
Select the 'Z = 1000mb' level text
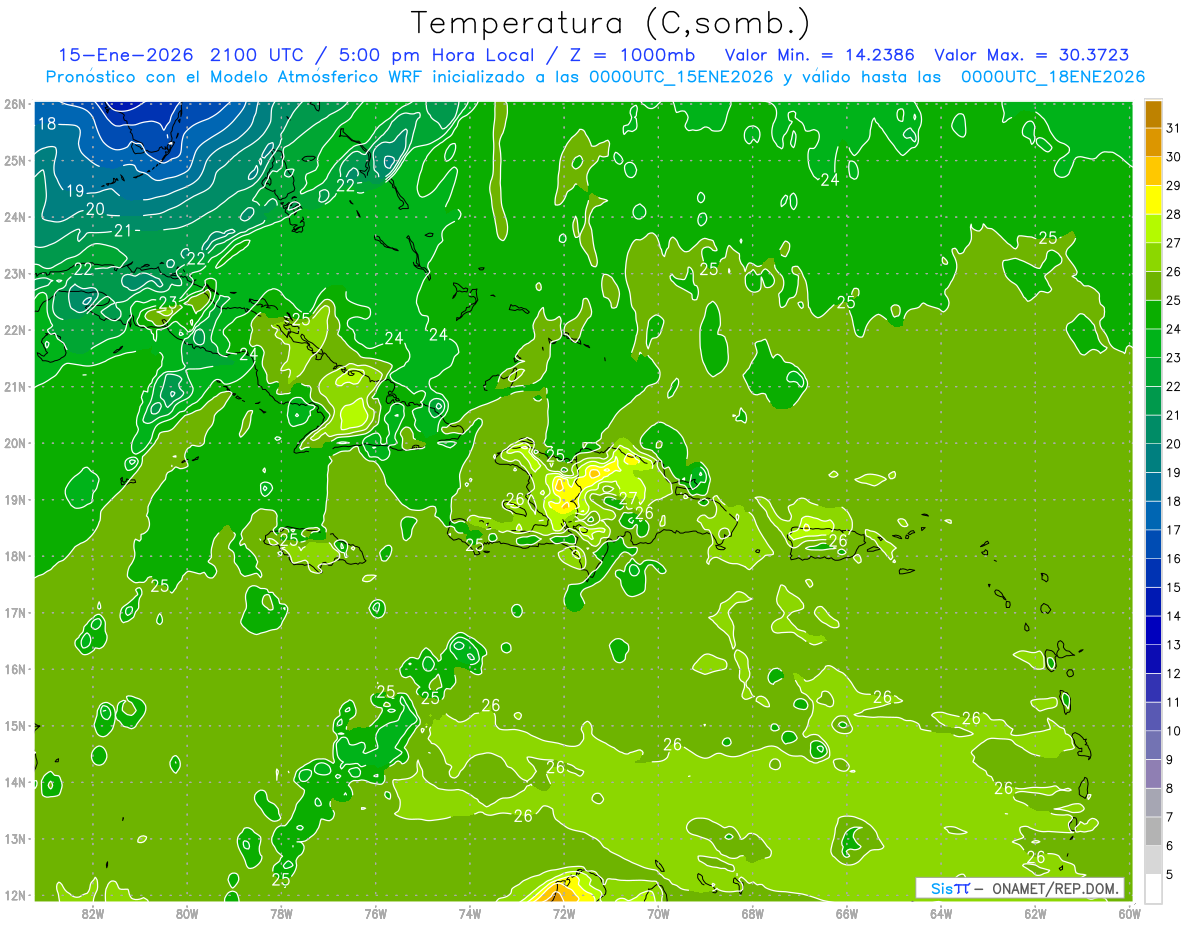[x=634, y=55]
